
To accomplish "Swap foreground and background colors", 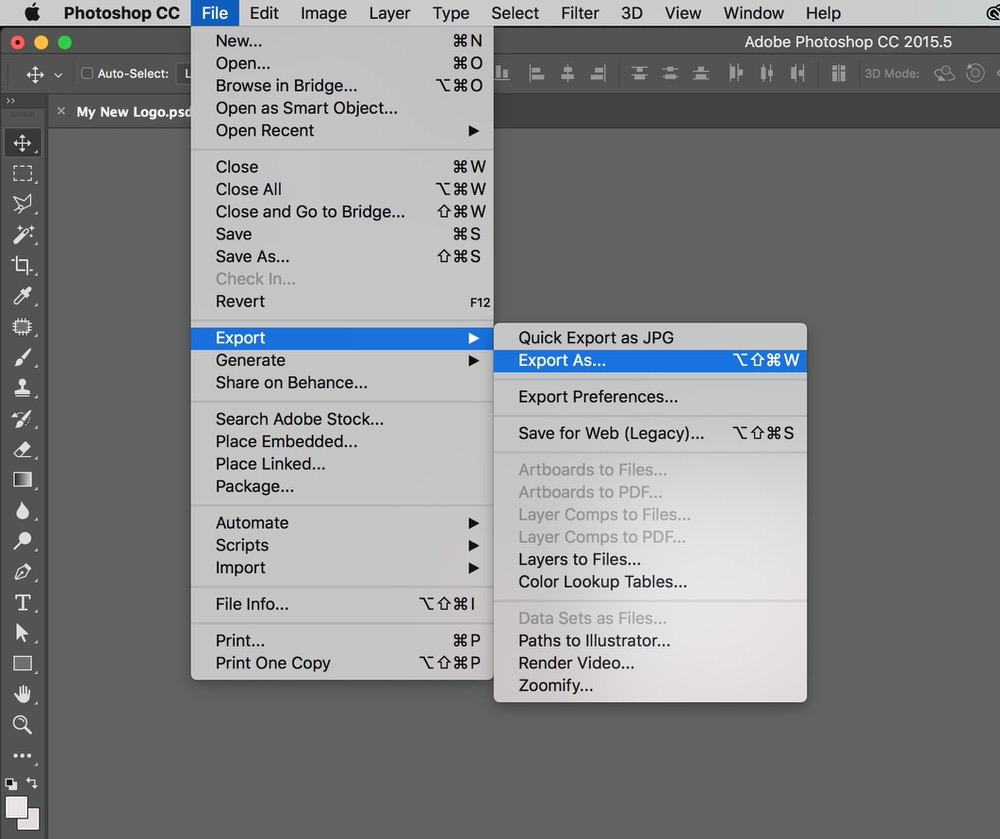I will click(x=32, y=782).
